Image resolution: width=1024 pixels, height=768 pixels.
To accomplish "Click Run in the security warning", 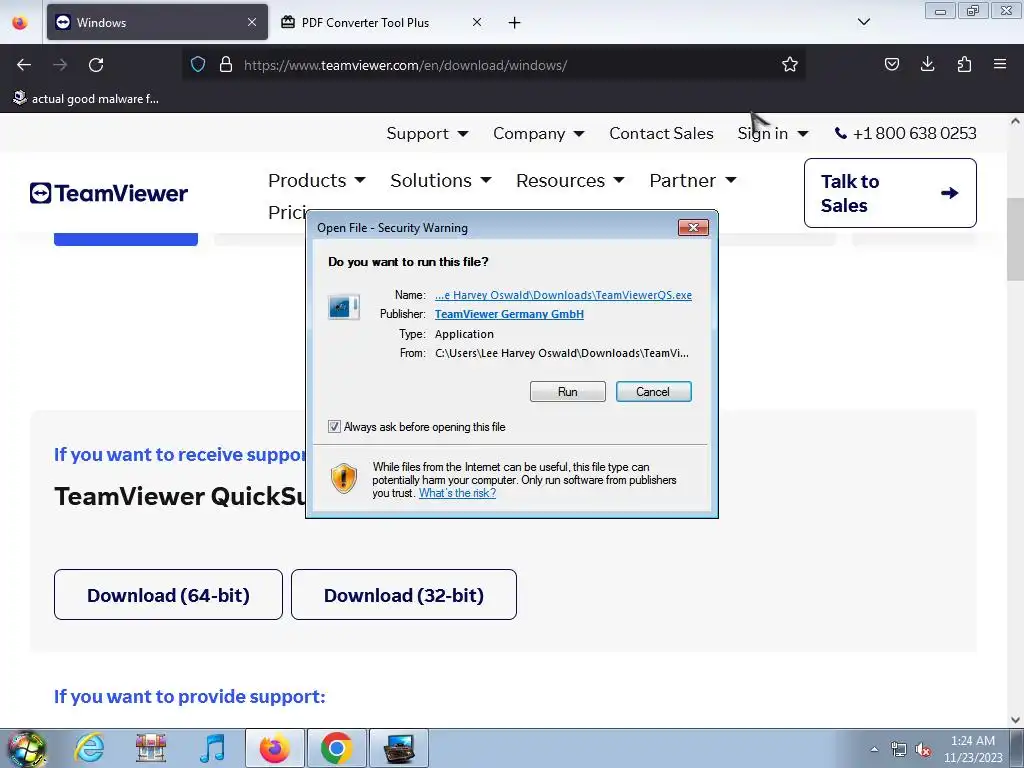I will click(568, 391).
